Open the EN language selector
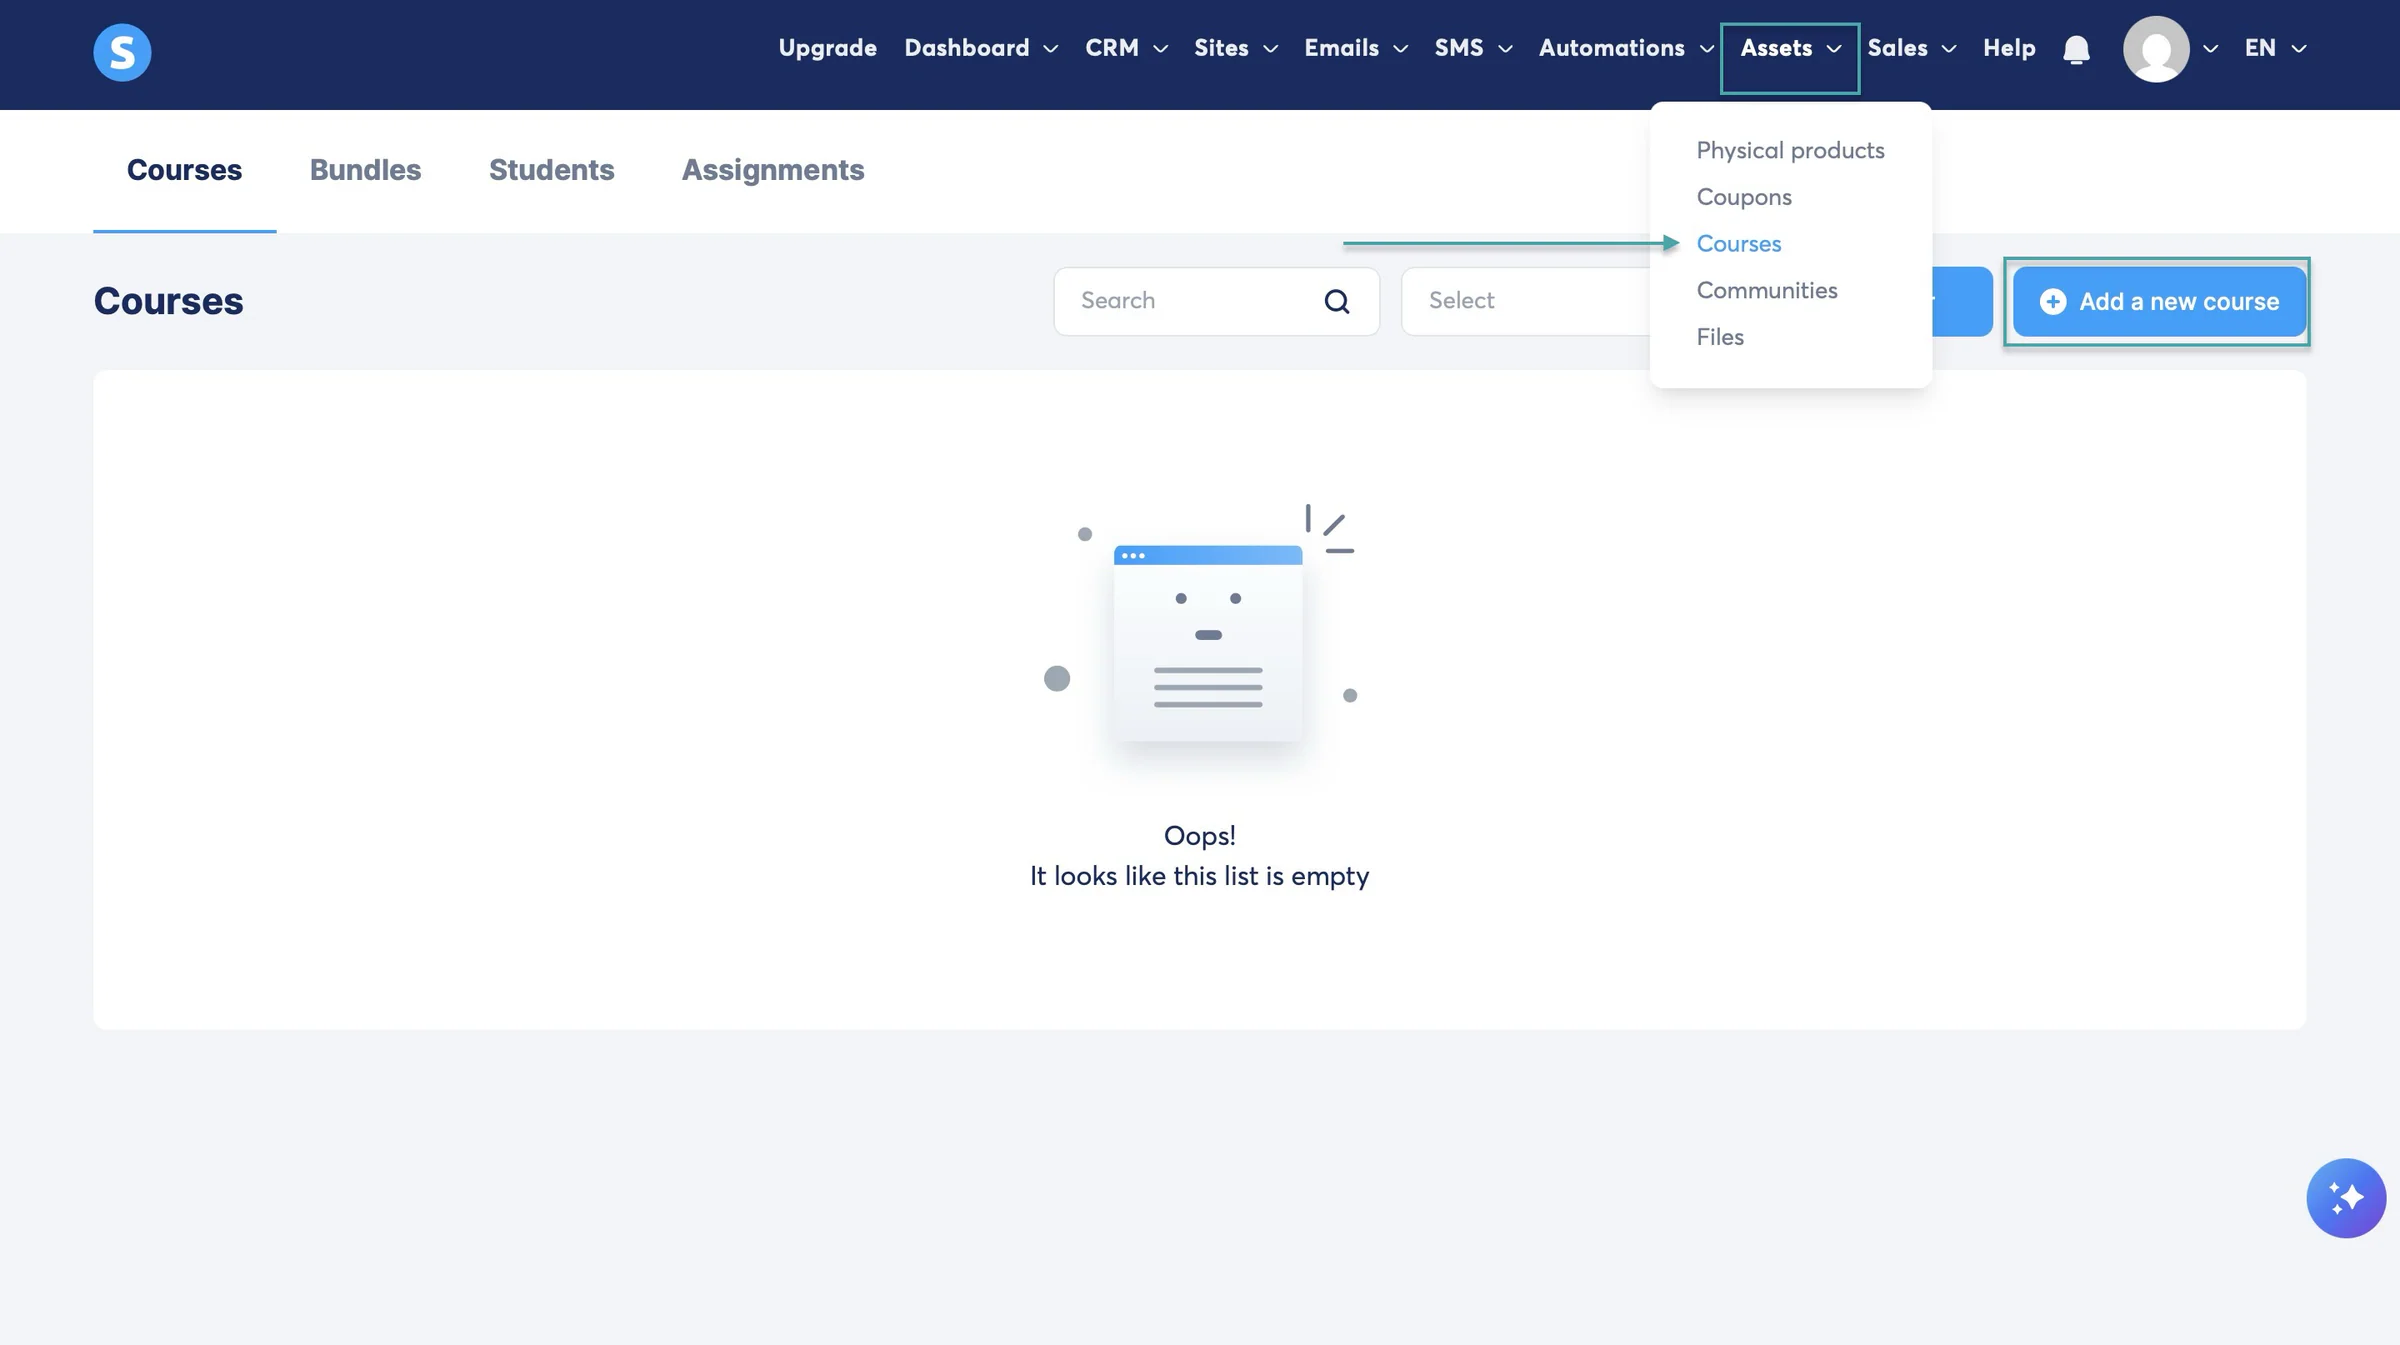Viewport: 2400px width, 1345px height. point(2275,48)
